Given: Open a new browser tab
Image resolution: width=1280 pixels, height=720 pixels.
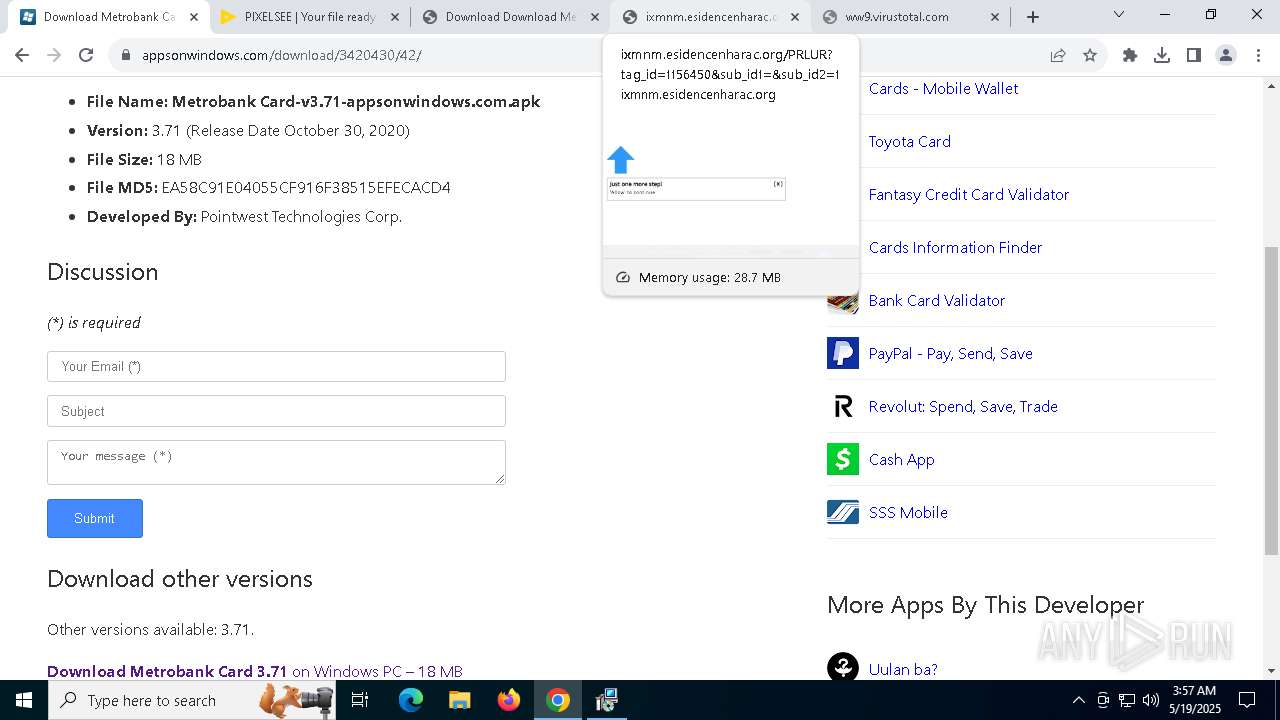Looking at the screenshot, I should pyautogui.click(x=1033, y=16).
